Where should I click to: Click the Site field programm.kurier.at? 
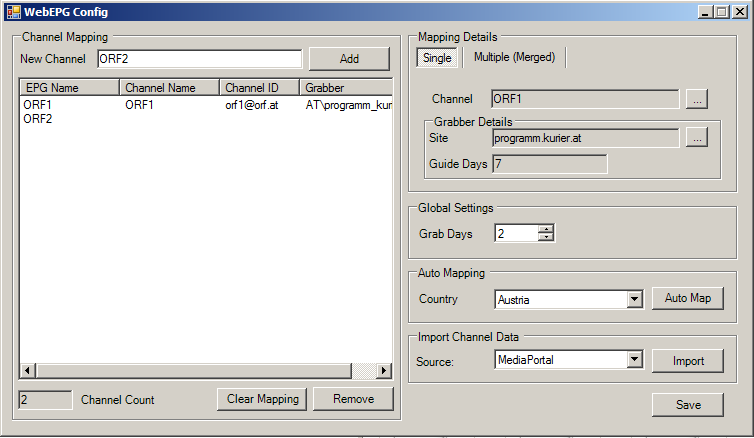(585, 138)
